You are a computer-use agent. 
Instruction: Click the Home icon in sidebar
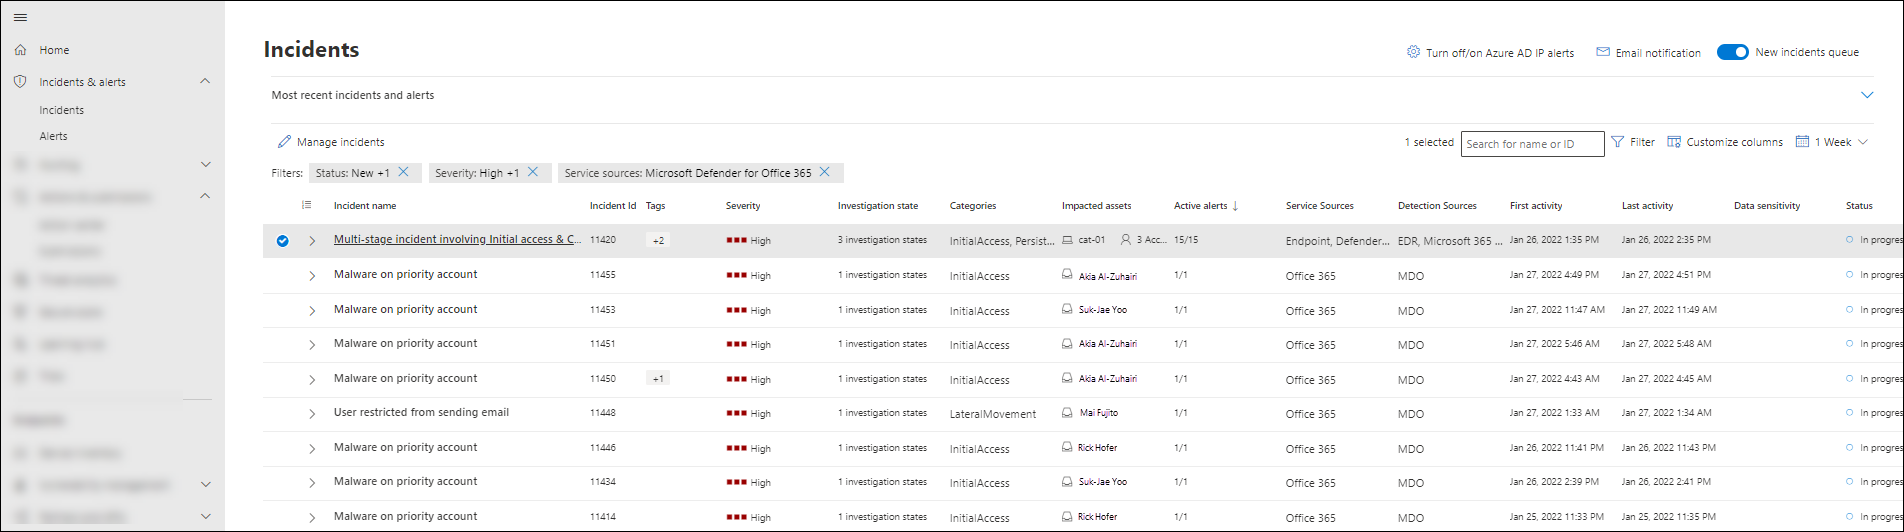20,50
